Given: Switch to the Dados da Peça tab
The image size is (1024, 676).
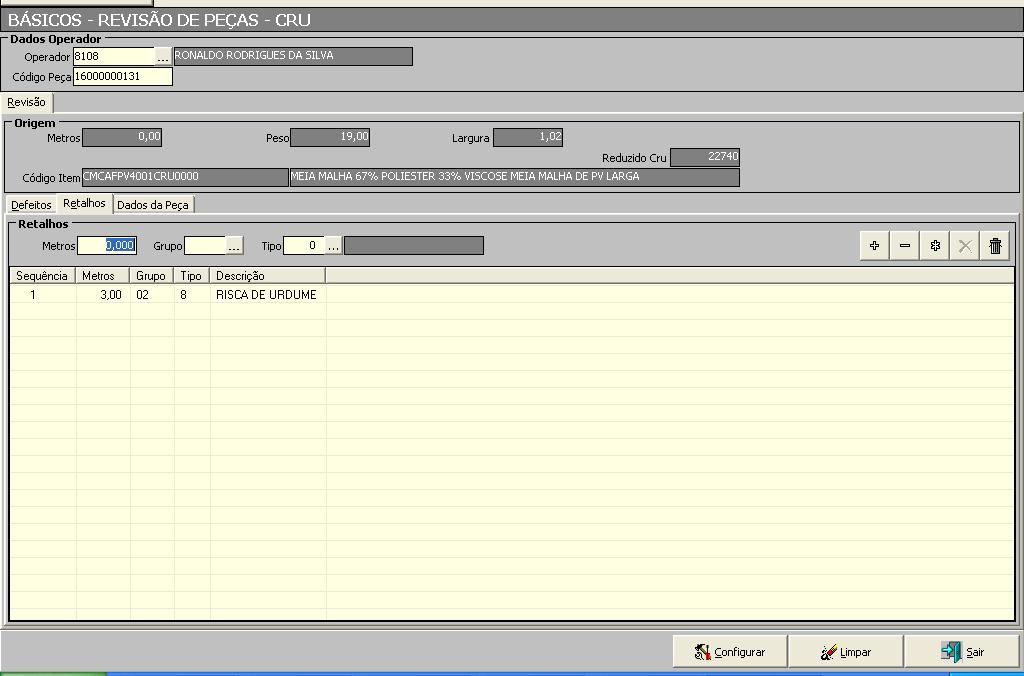Looking at the screenshot, I should 152,205.
